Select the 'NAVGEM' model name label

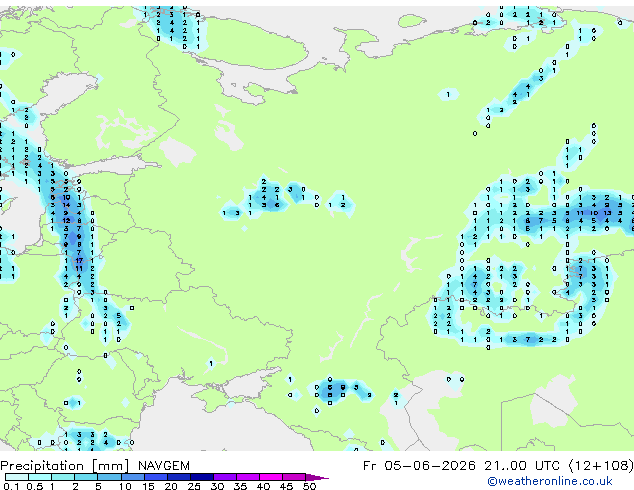click(x=164, y=466)
